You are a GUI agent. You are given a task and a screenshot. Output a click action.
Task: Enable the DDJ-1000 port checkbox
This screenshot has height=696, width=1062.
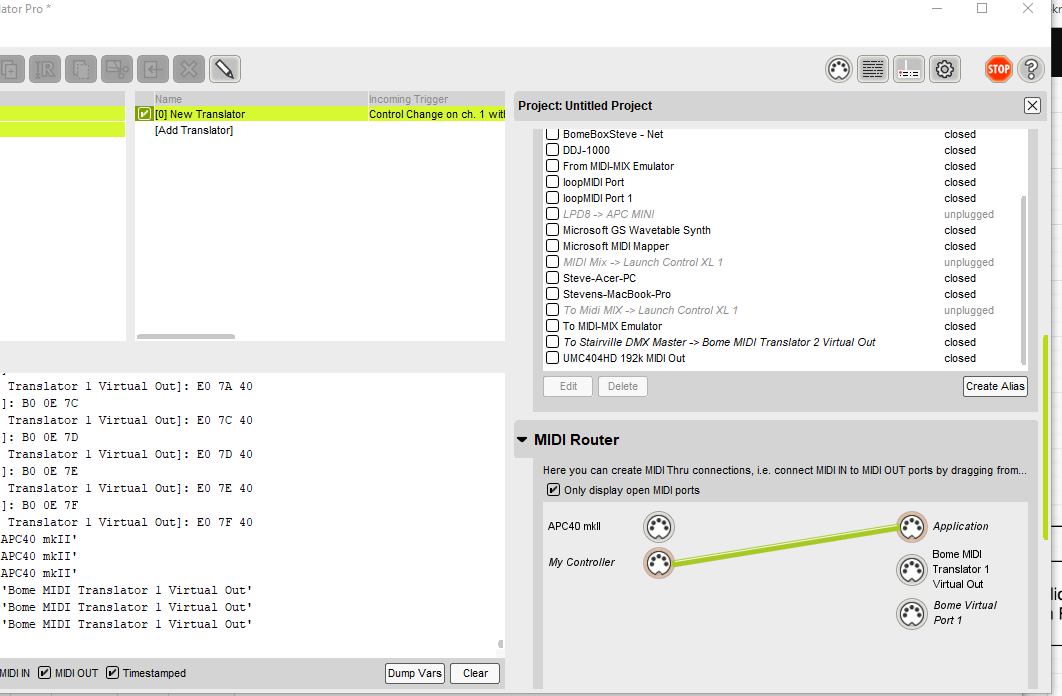[553, 150]
